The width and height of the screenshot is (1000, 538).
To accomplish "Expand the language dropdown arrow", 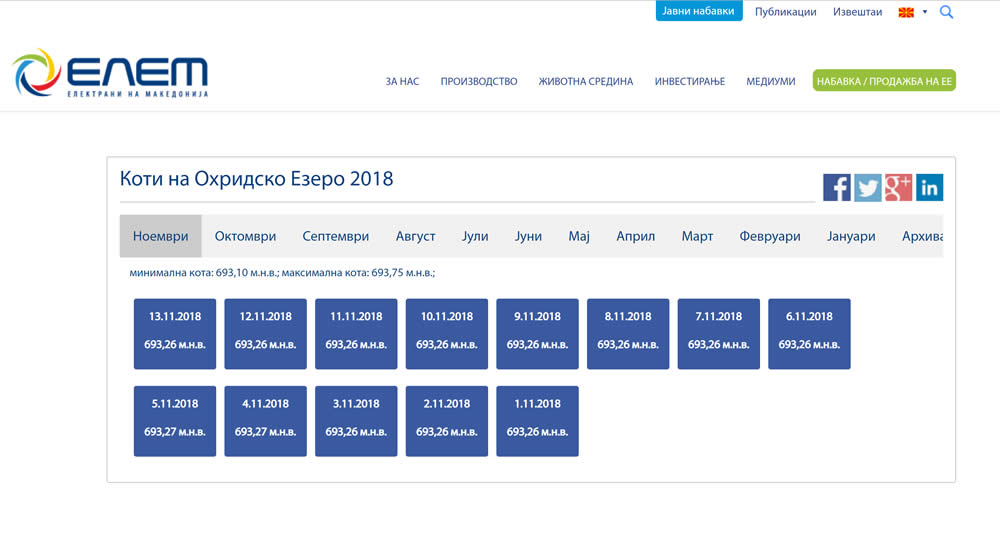I will (925, 12).
